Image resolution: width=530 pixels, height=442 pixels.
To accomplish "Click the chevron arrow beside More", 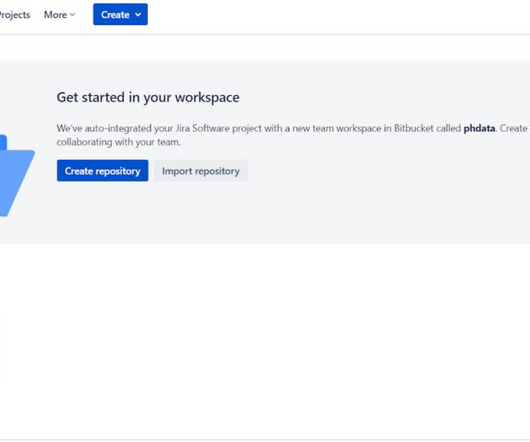I will [72, 15].
